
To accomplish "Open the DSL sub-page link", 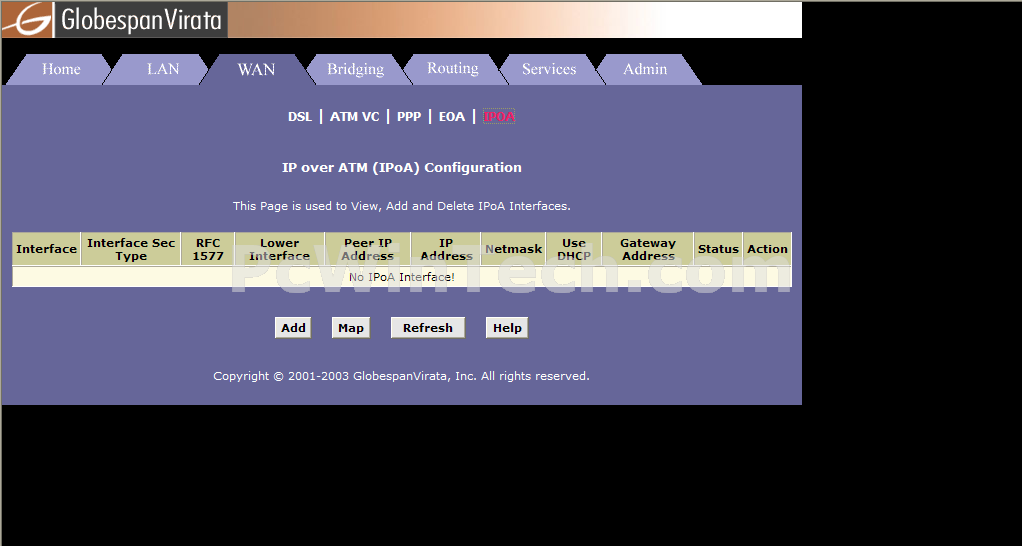I will click(x=300, y=117).
